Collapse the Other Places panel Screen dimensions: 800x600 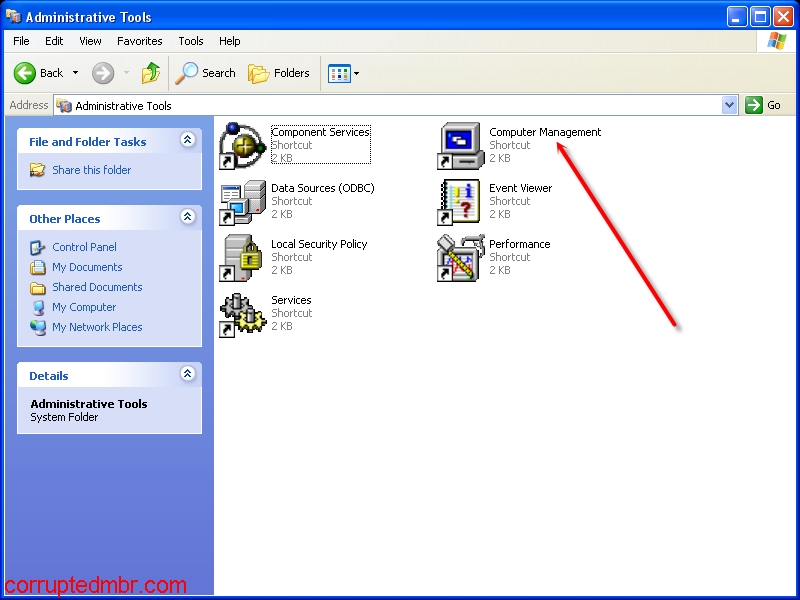click(x=187, y=217)
